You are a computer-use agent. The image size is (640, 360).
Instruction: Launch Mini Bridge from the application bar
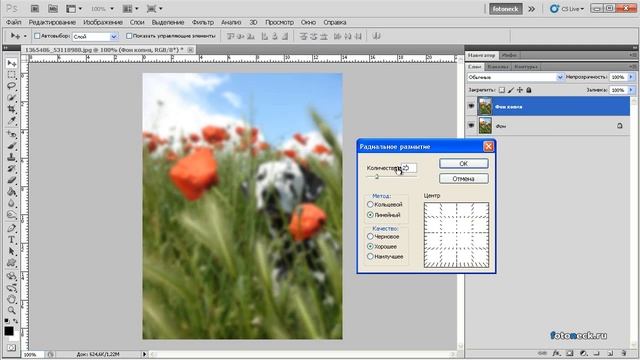pos(53,9)
